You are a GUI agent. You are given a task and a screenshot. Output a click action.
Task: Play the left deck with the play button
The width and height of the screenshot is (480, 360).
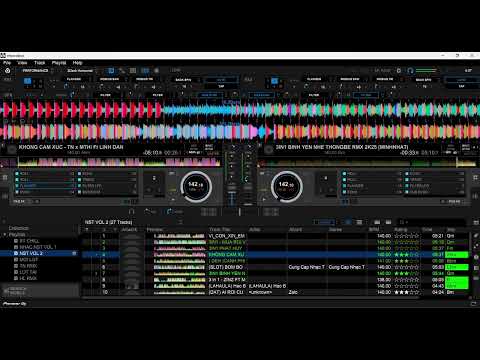173,199
